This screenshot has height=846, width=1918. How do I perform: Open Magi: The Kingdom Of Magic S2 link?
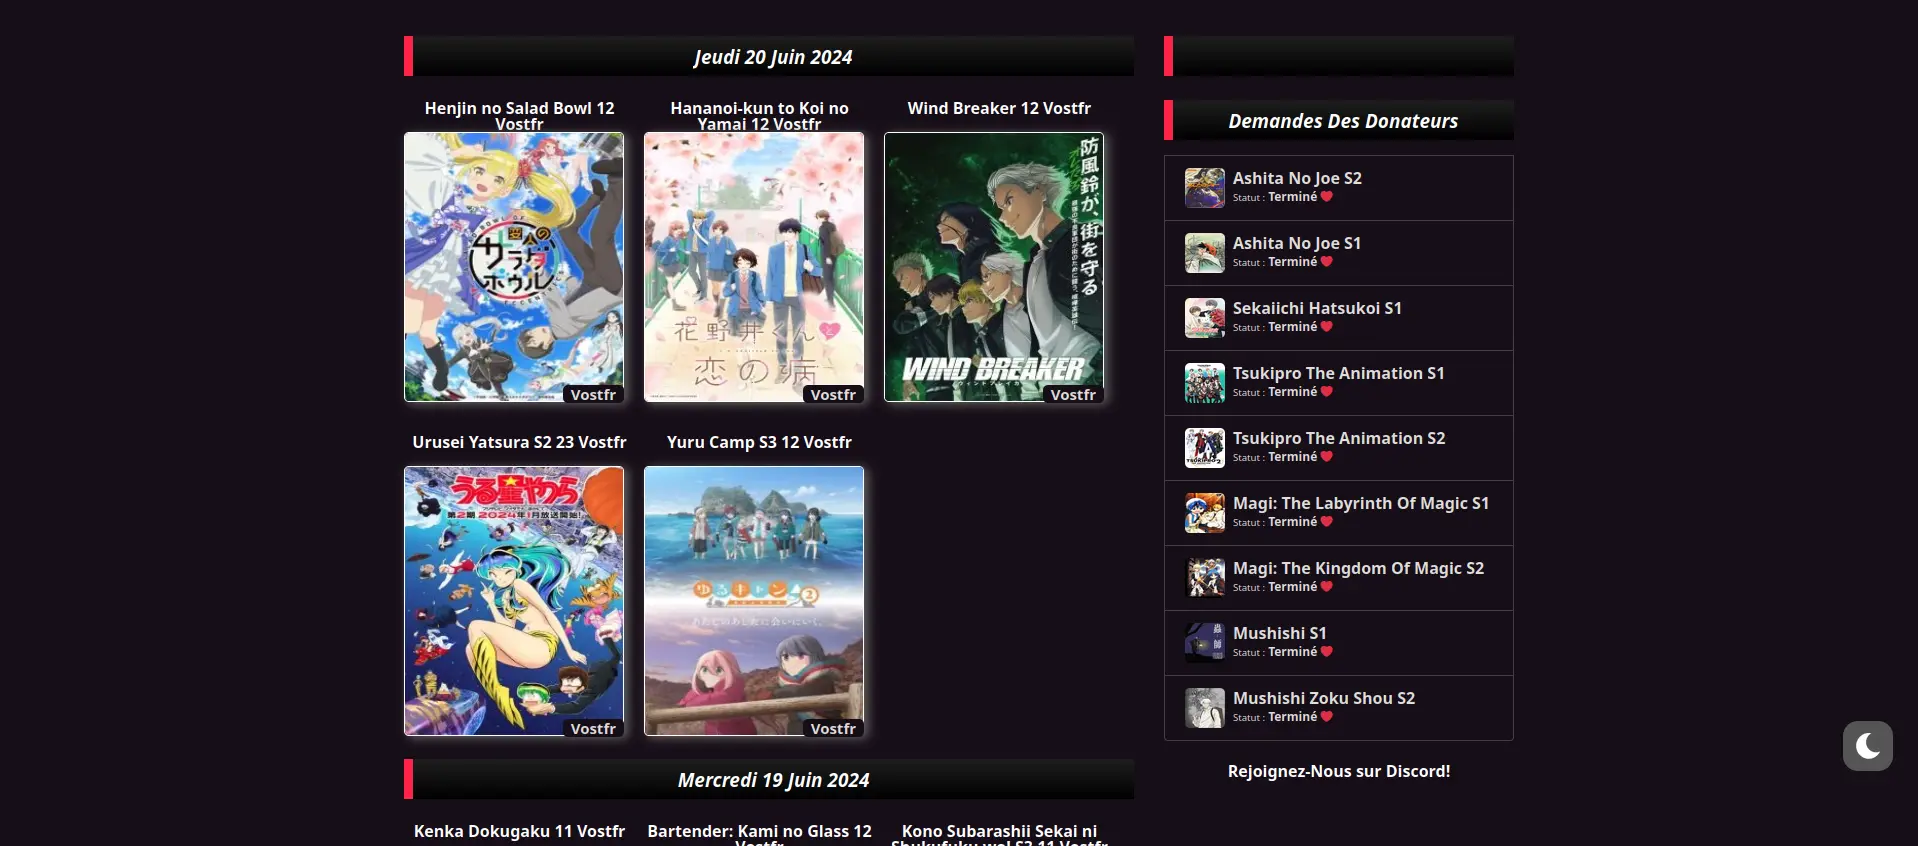coord(1358,568)
